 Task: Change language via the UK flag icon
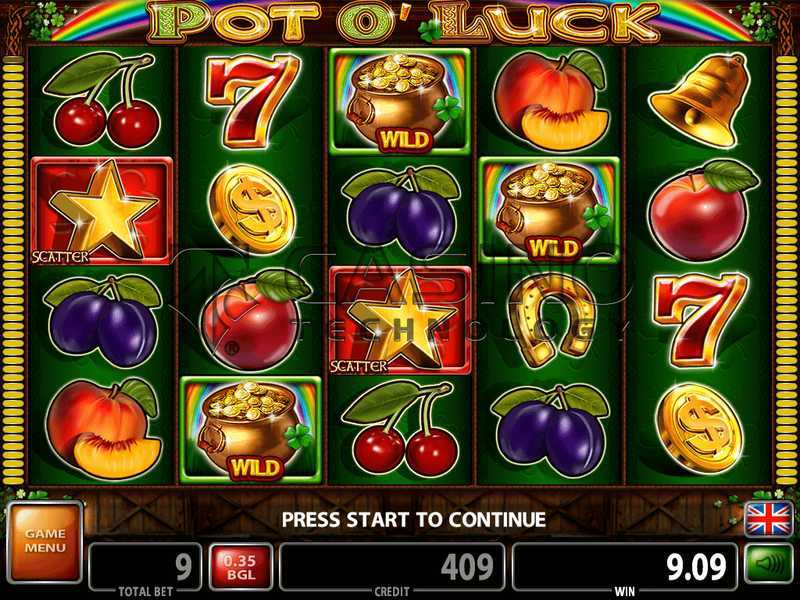768,519
